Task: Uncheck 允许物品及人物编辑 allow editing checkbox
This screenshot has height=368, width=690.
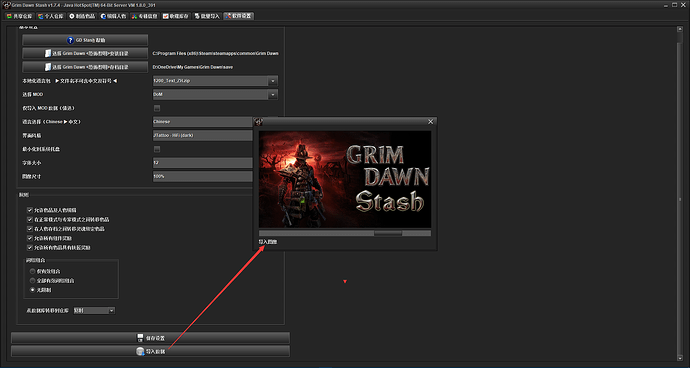Action: tap(30, 210)
